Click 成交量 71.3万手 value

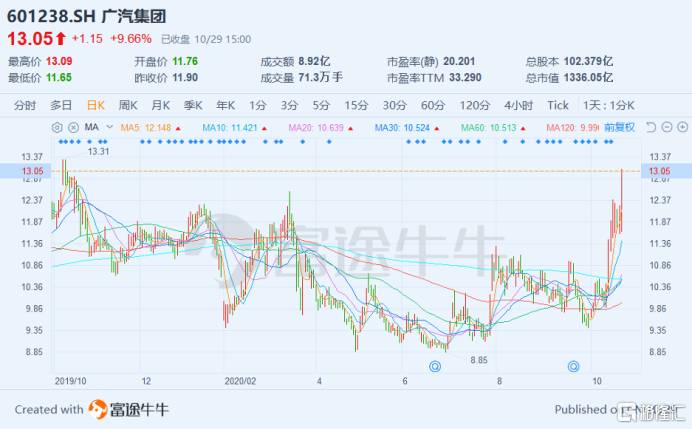[x=320, y=78]
